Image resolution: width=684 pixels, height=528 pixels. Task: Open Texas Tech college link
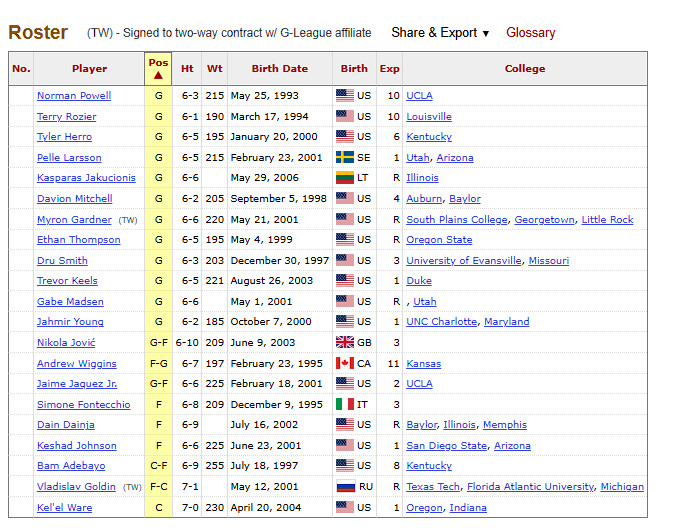[433, 487]
